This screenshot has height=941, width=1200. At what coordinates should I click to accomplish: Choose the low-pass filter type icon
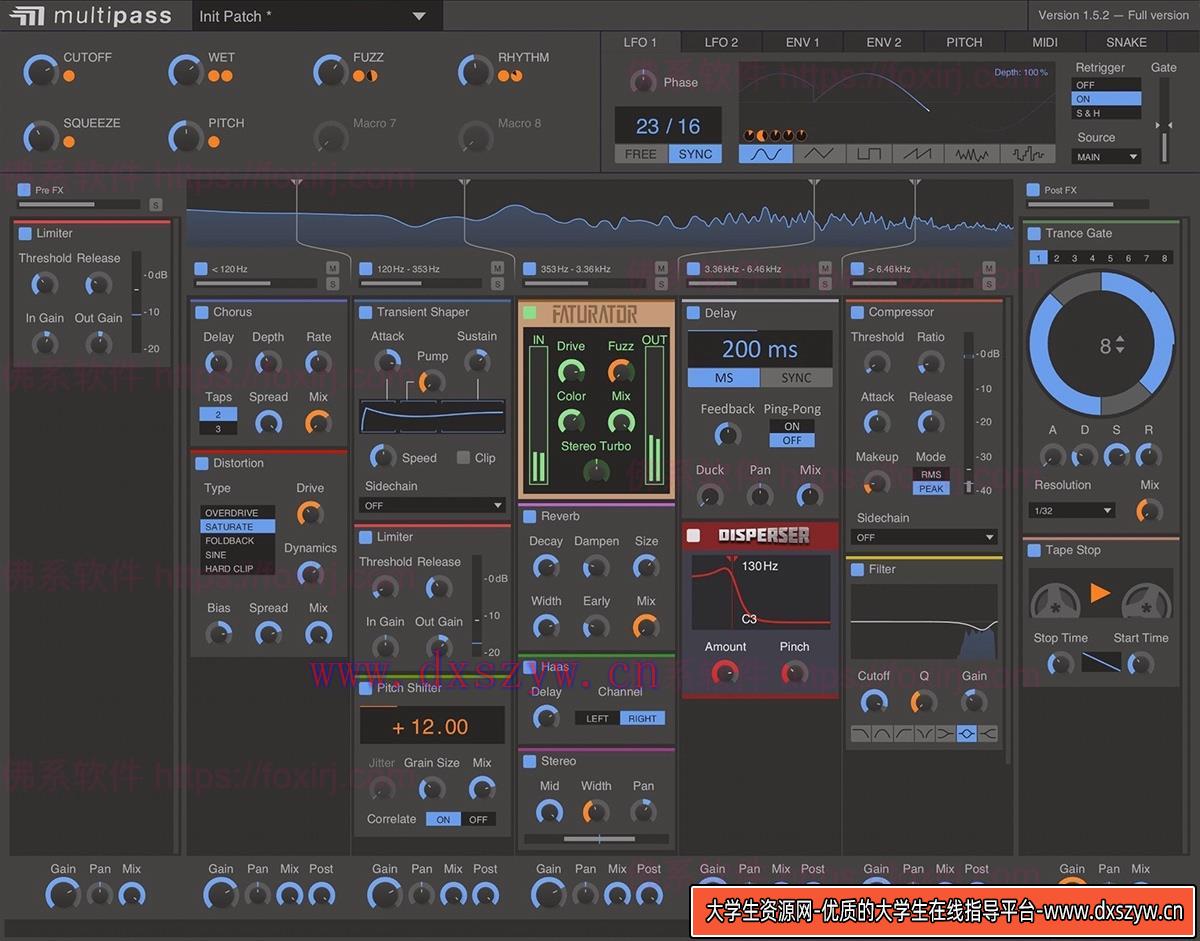(x=860, y=734)
